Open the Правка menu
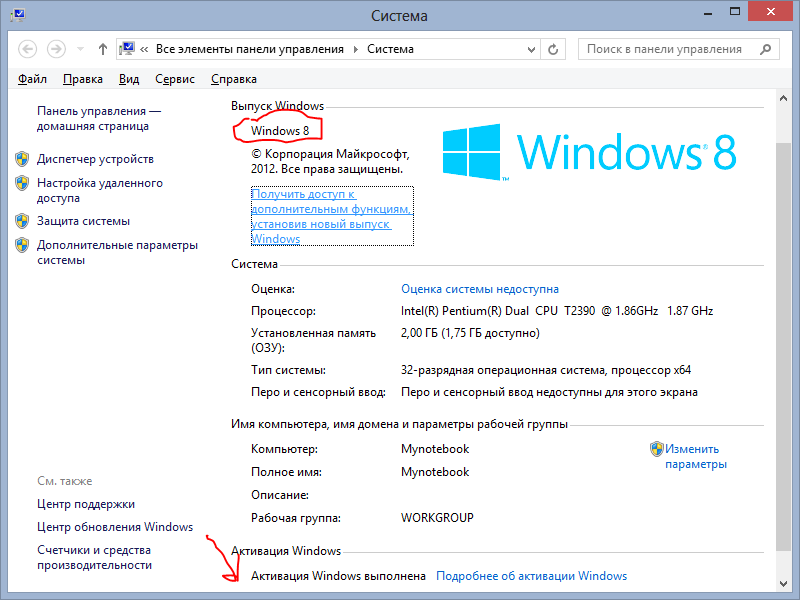The width and height of the screenshot is (800, 600). 83,79
